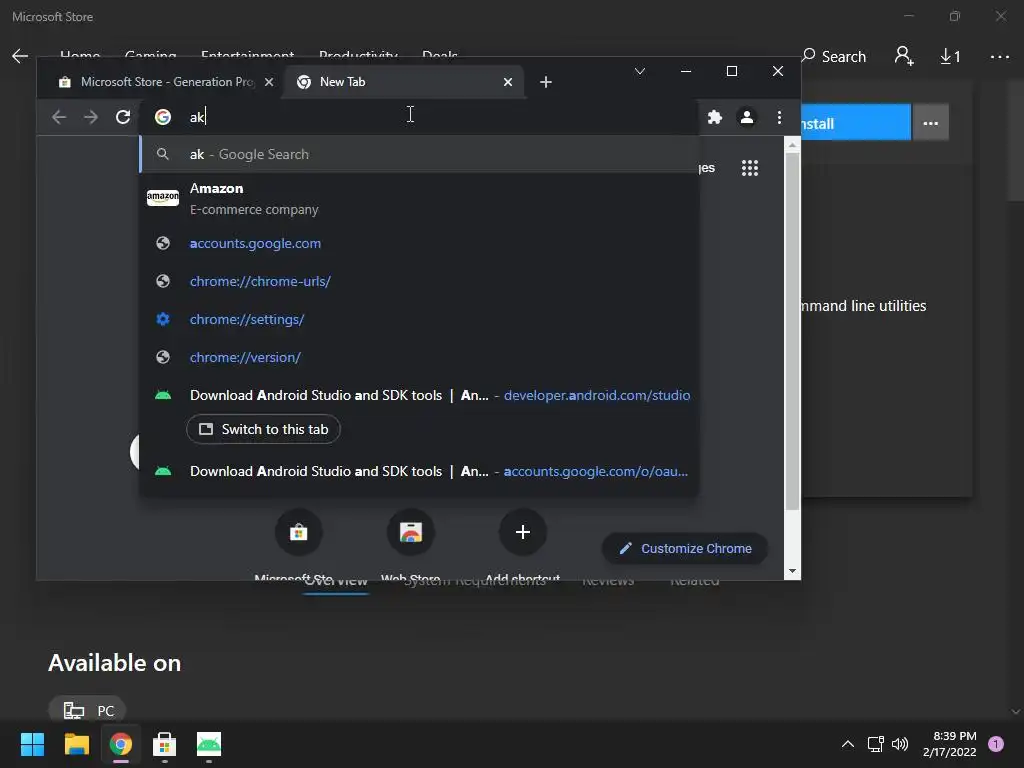Show hidden system tray icons

pos(848,744)
